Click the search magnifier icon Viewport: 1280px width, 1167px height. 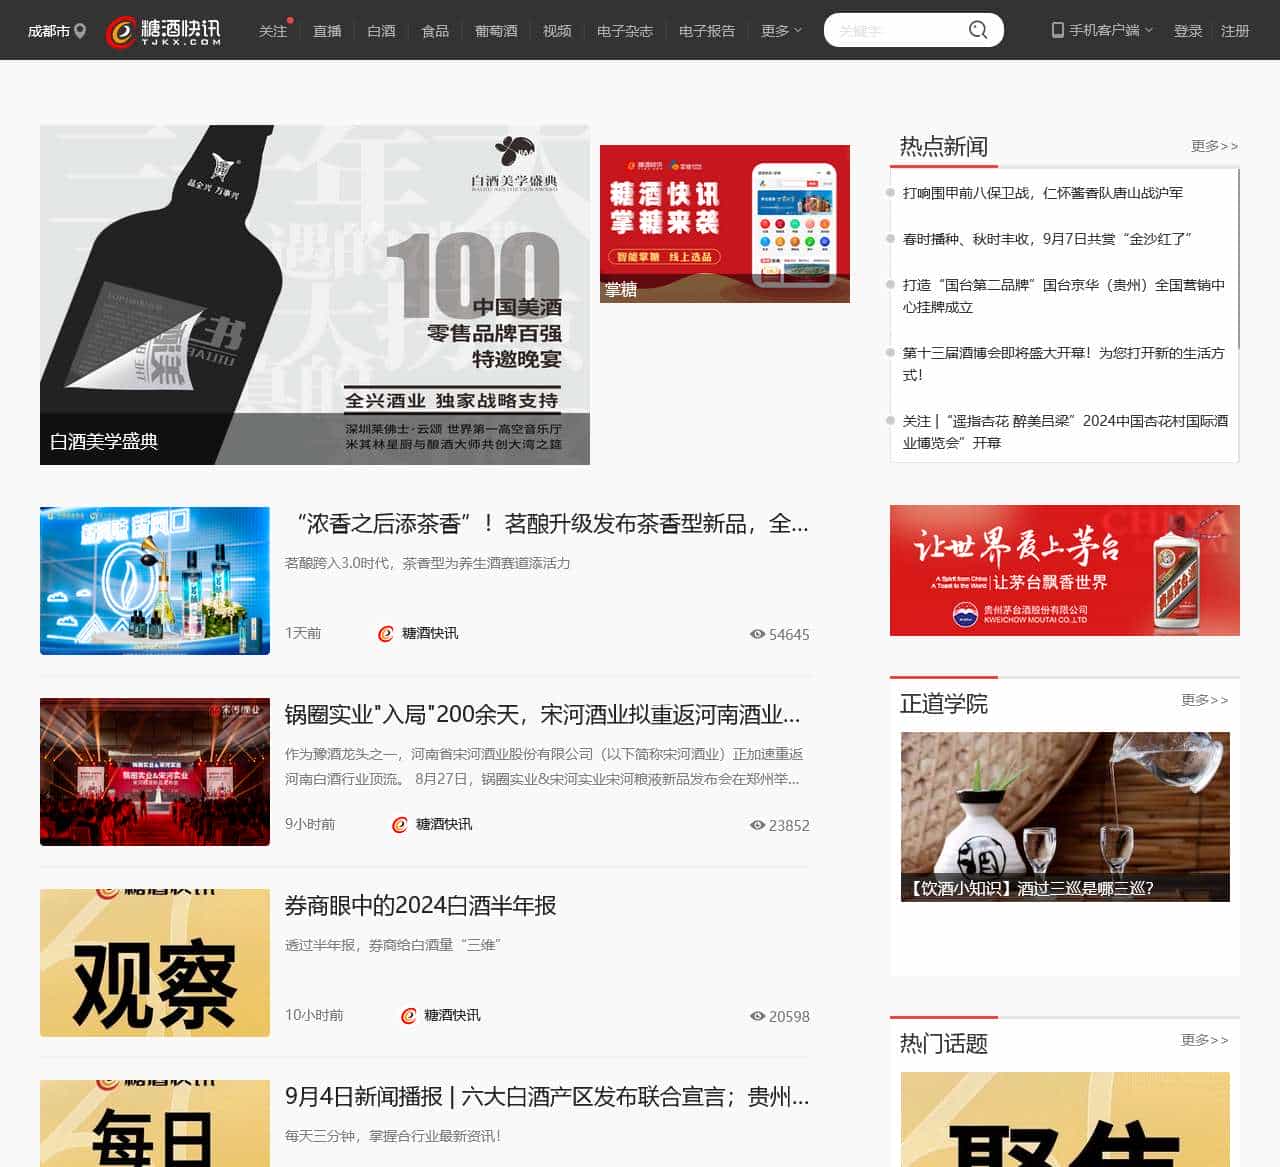pyautogui.click(x=978, y=30)
